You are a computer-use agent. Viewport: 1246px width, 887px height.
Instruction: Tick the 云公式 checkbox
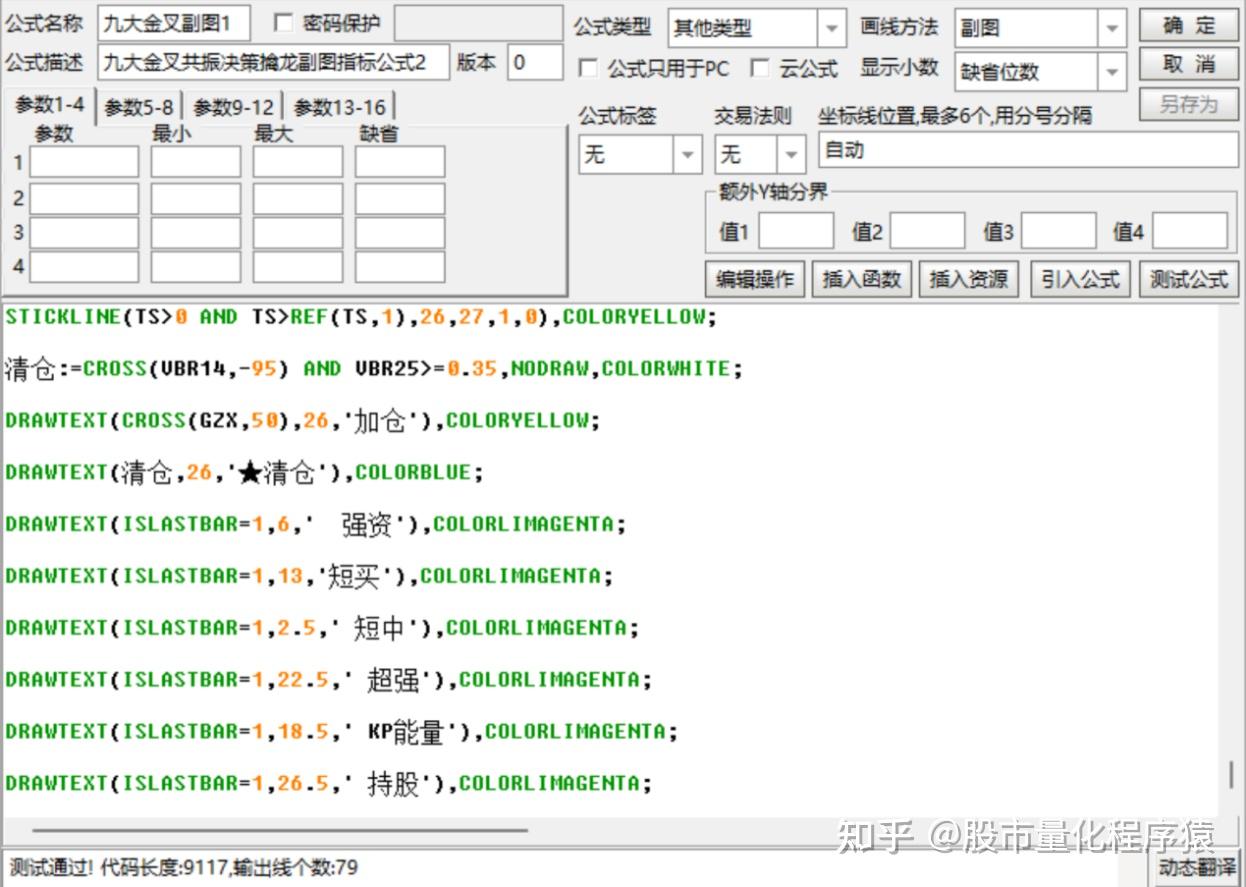point(760,68)
